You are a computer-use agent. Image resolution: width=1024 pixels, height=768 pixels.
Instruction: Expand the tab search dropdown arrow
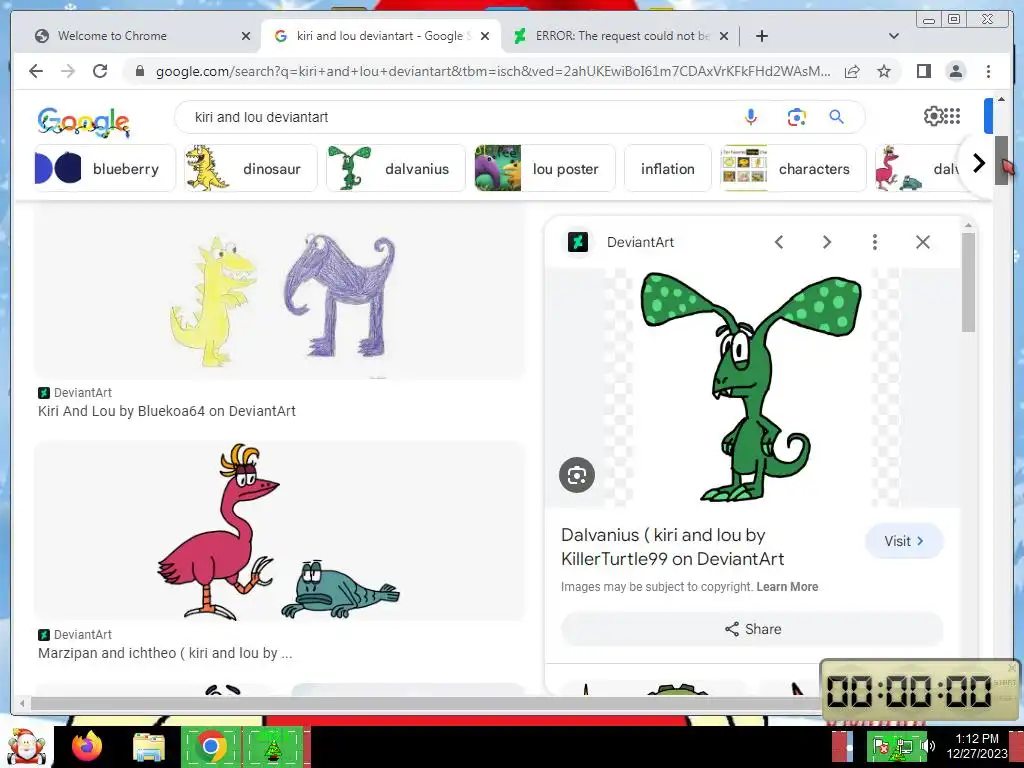click(x=894, y=36)
